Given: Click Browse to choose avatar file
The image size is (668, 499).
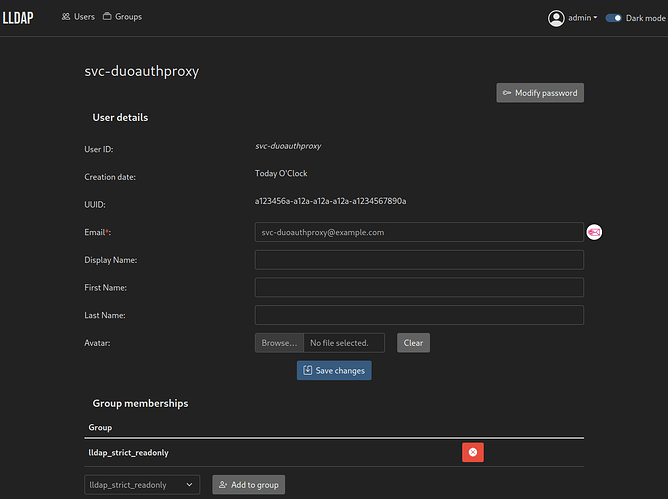Looking at the screenshot, I should click(279, 343).
